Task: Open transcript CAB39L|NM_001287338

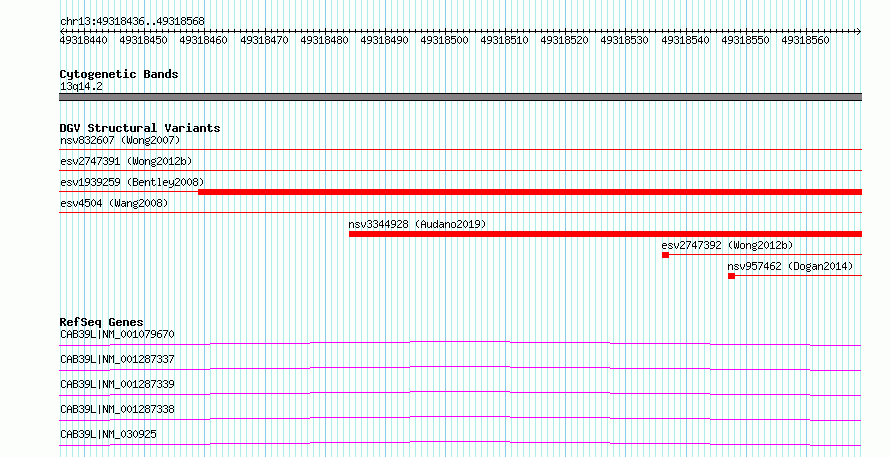Action: coord(117,409)
